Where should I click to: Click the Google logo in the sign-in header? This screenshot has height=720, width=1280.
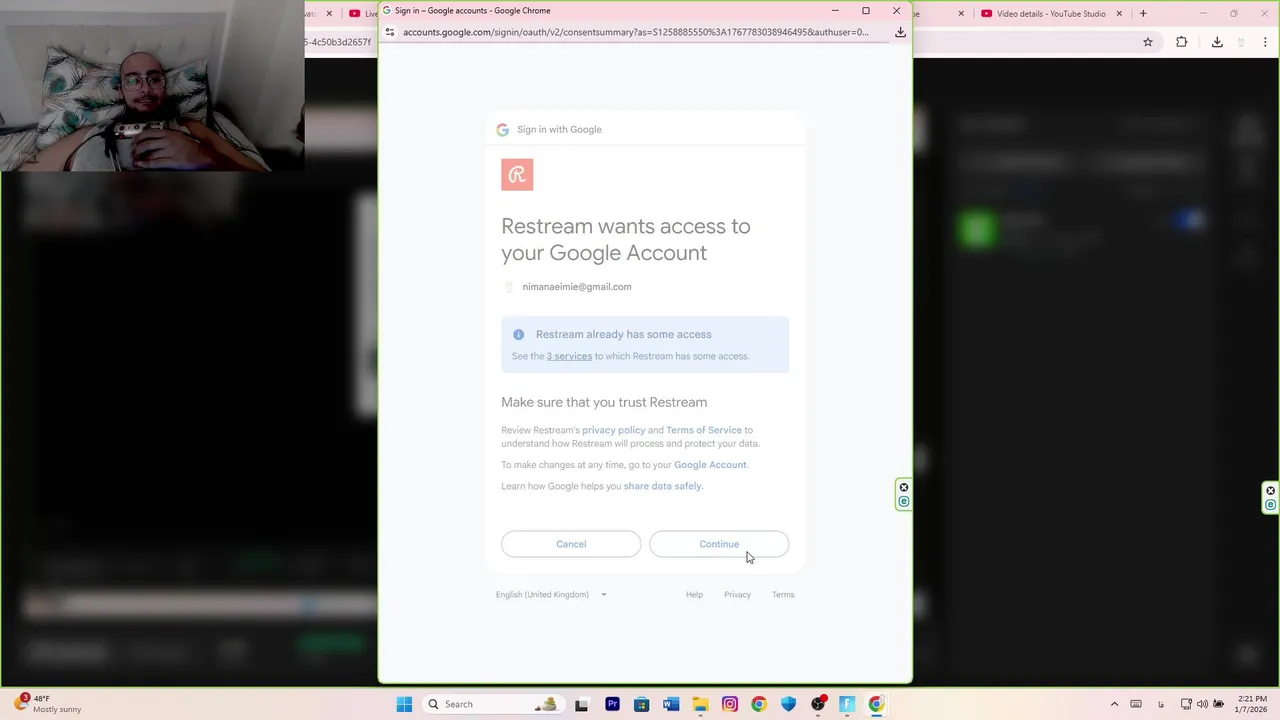pyautogui.click(x=502, y=129)
